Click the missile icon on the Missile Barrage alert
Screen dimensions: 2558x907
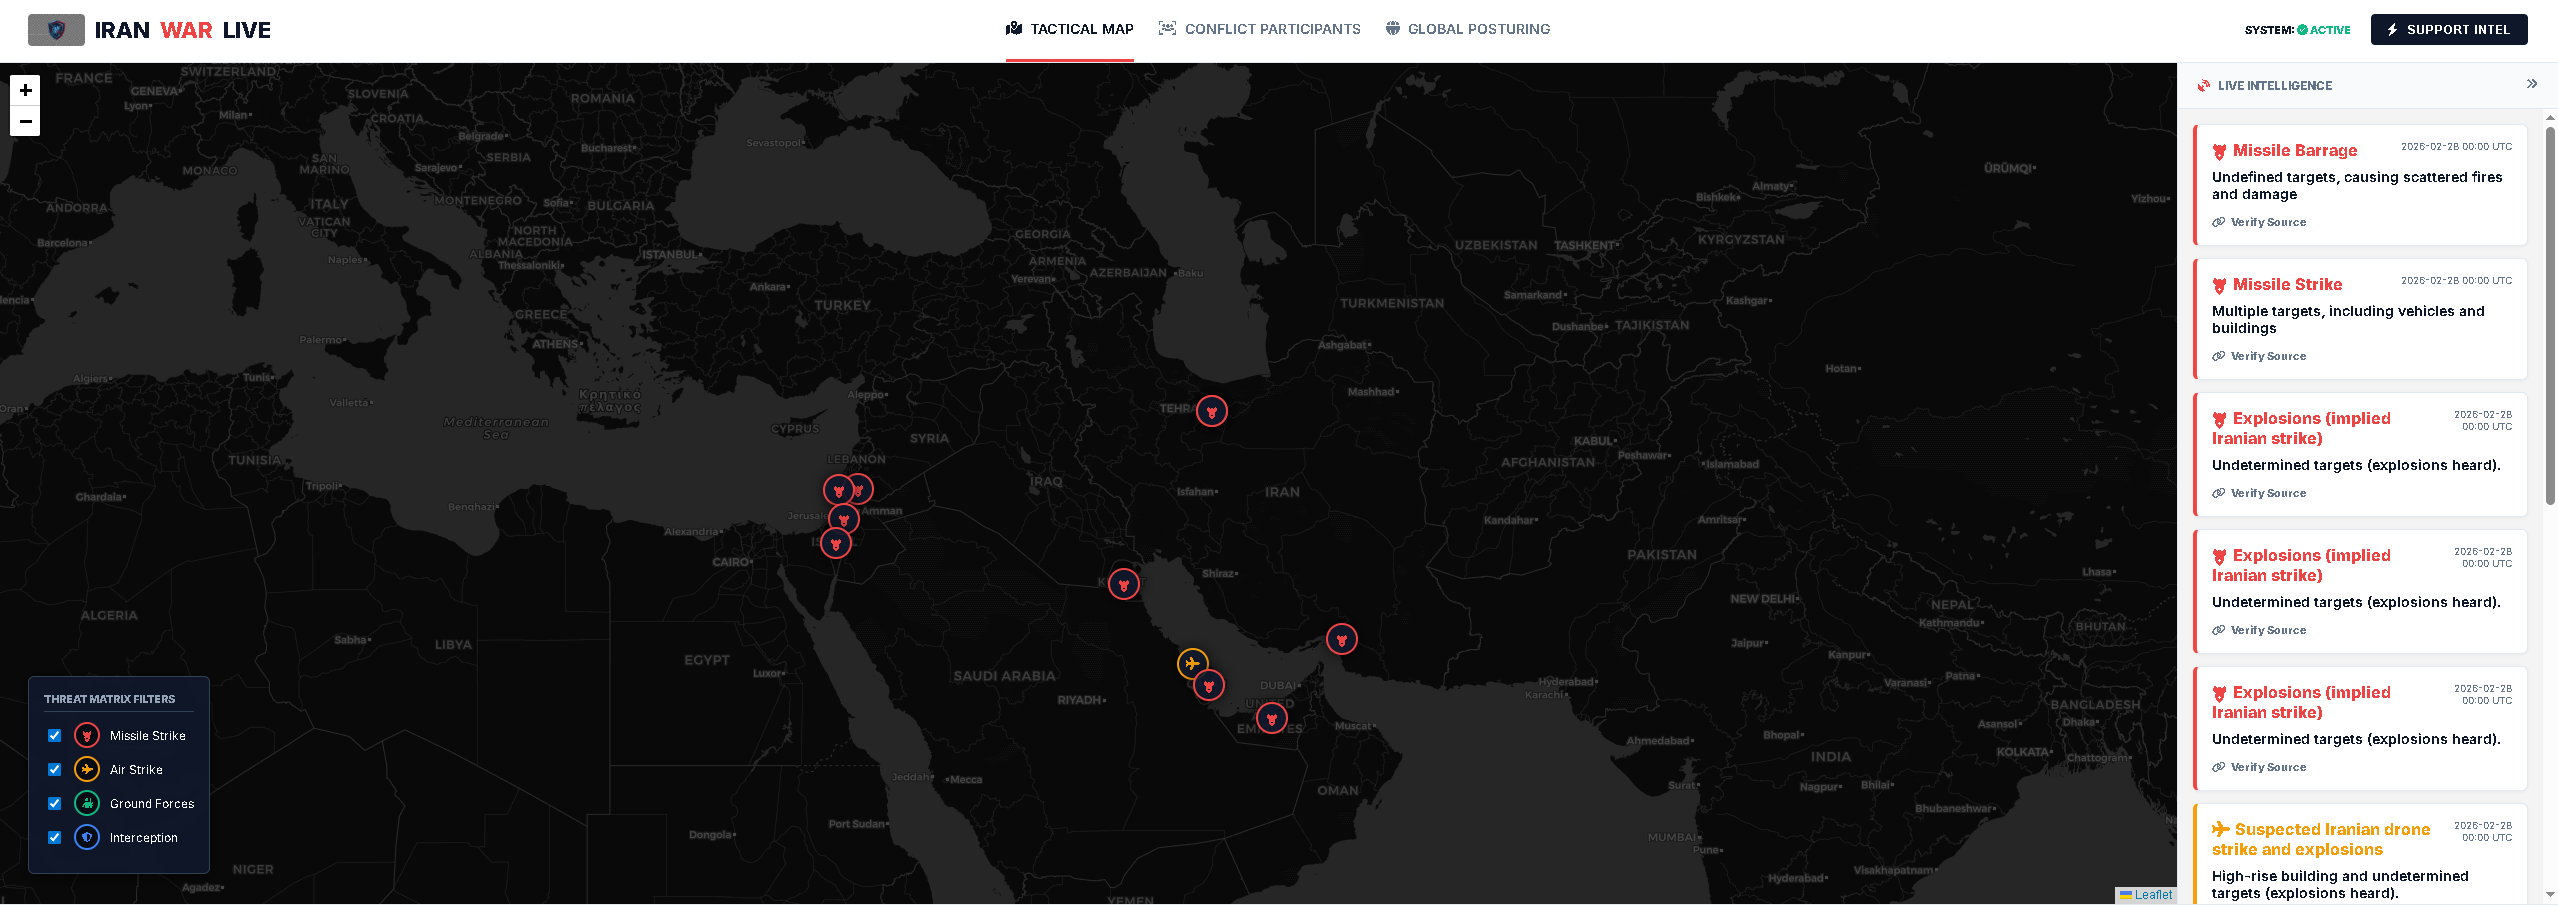[2218, 149]
